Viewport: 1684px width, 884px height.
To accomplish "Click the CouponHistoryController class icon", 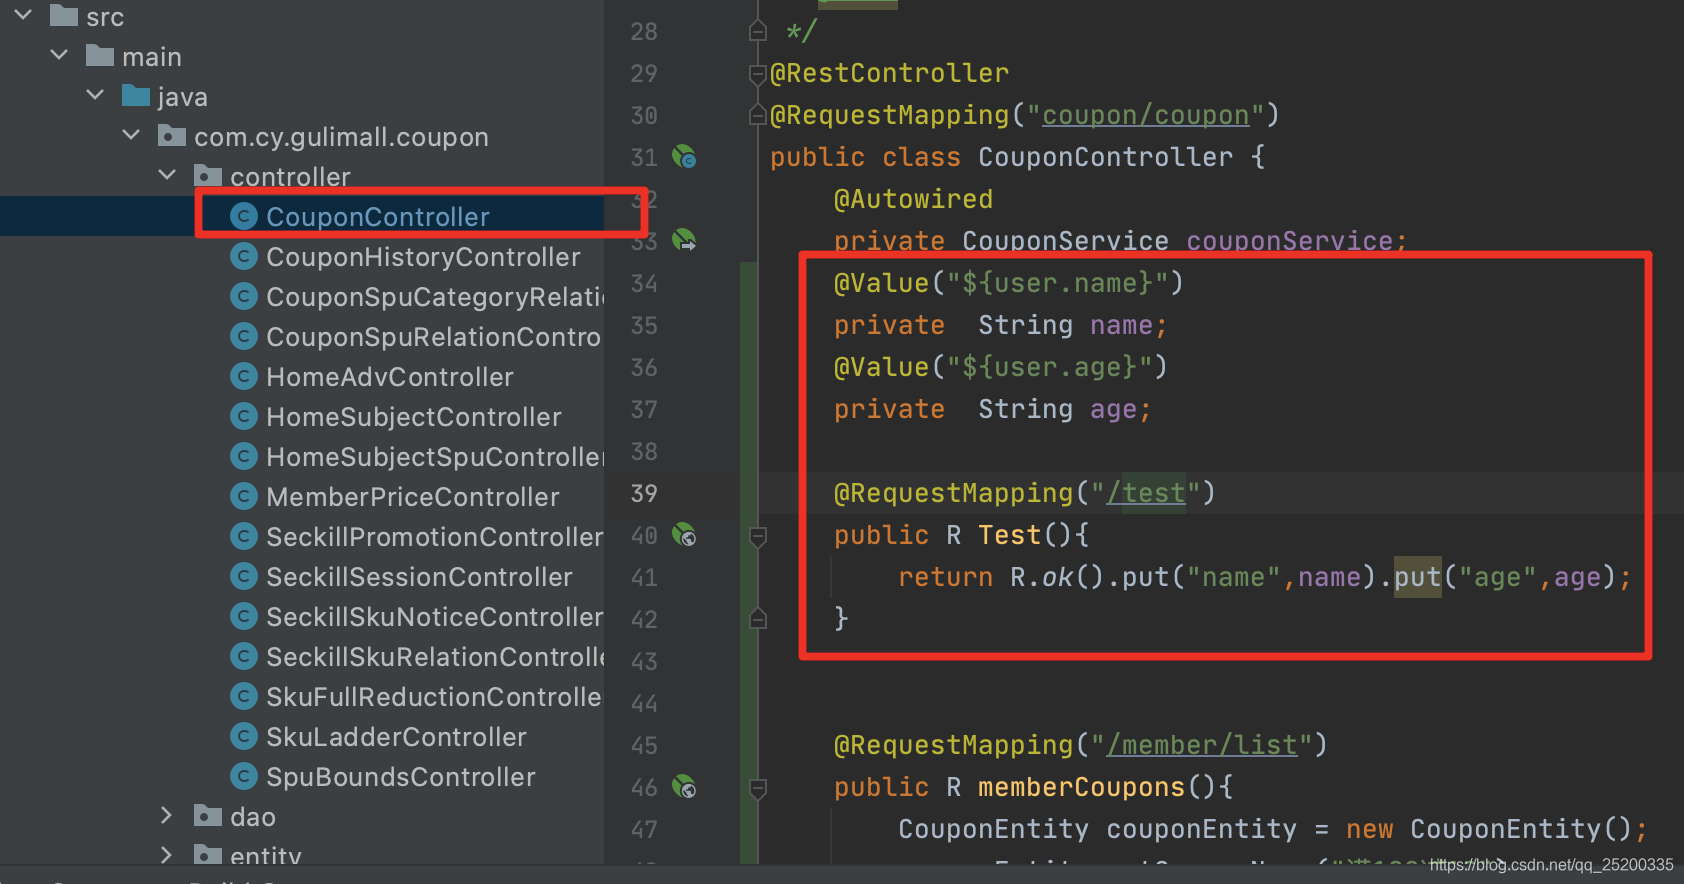I will click(244, 256).
